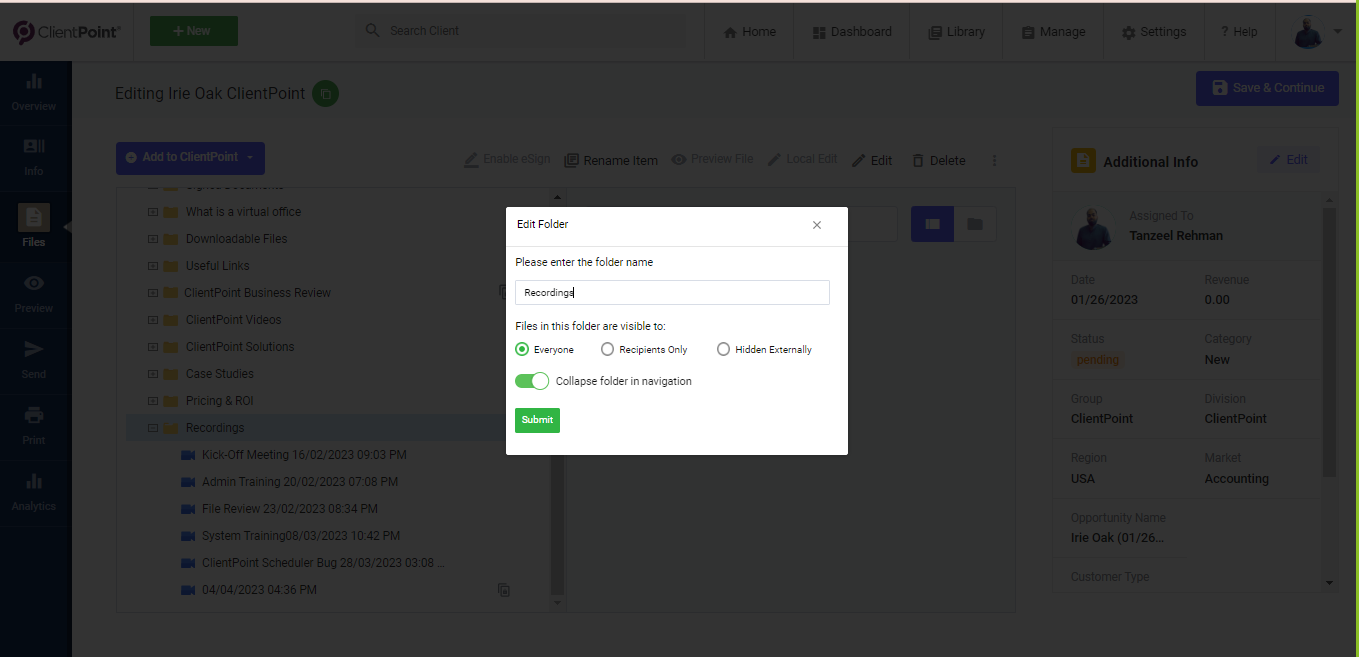The height and width of the screenshot is (657, 1359).
Task: Open the Dashboard page
Action: 852,32
